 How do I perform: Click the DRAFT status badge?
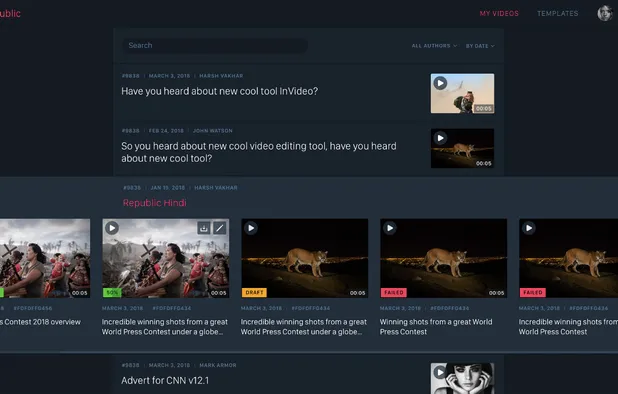click(x=254, y=292)
